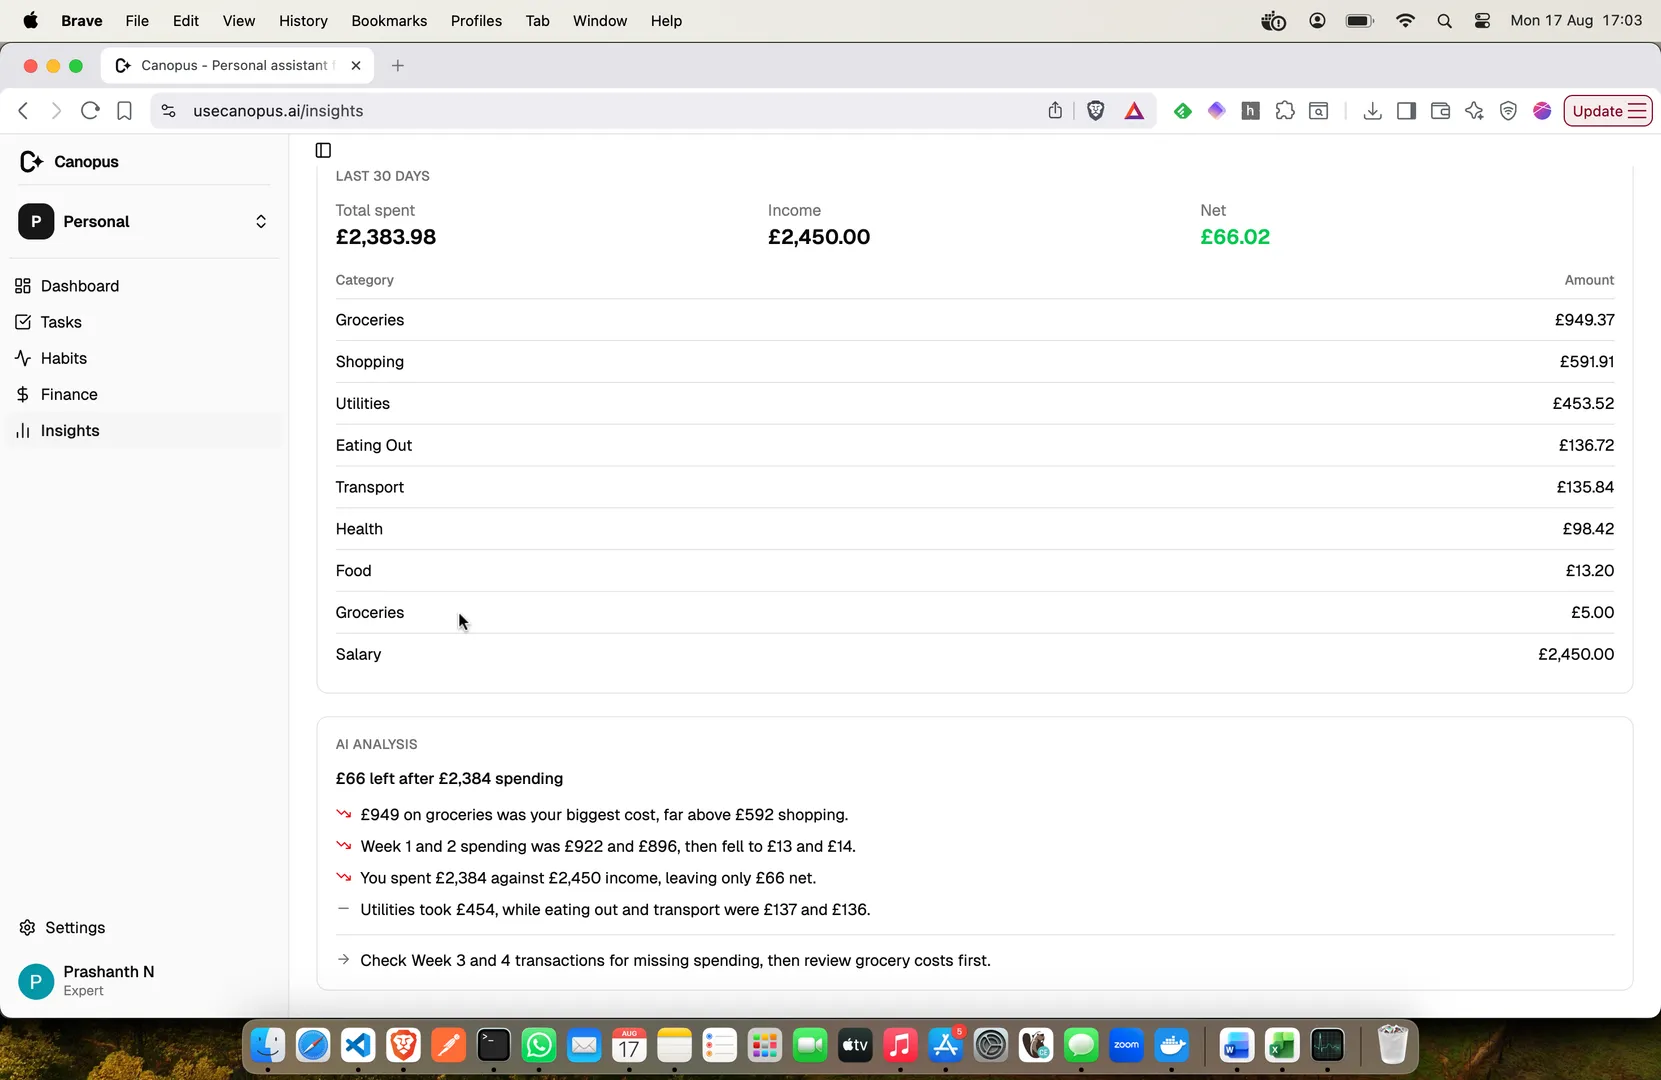Focus the usecanopus.ai/insights address bar
This screenshot has height=1080, width=1661.
click(600, 111)
